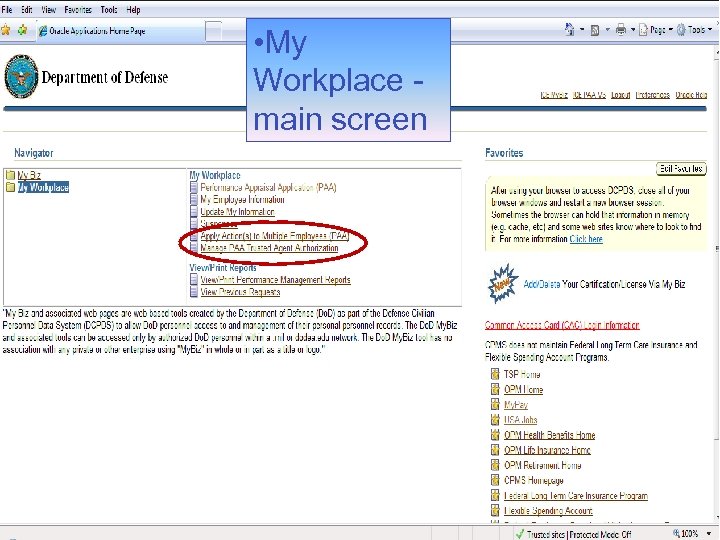Click the green Trusted sites checkmark icon
Screen dimensions: 720x540
pos(519,534)
